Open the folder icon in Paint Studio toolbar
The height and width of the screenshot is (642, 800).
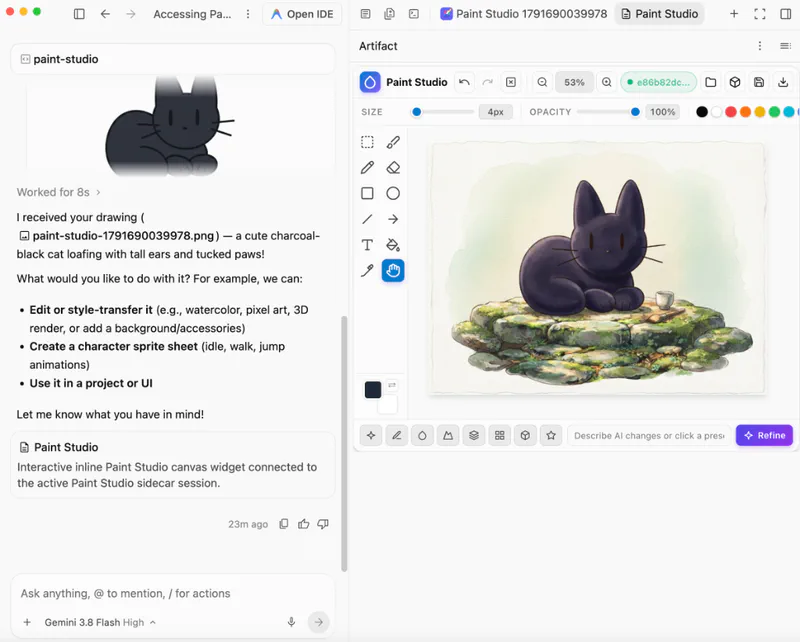pyautogui.click(x=711, y=82)
